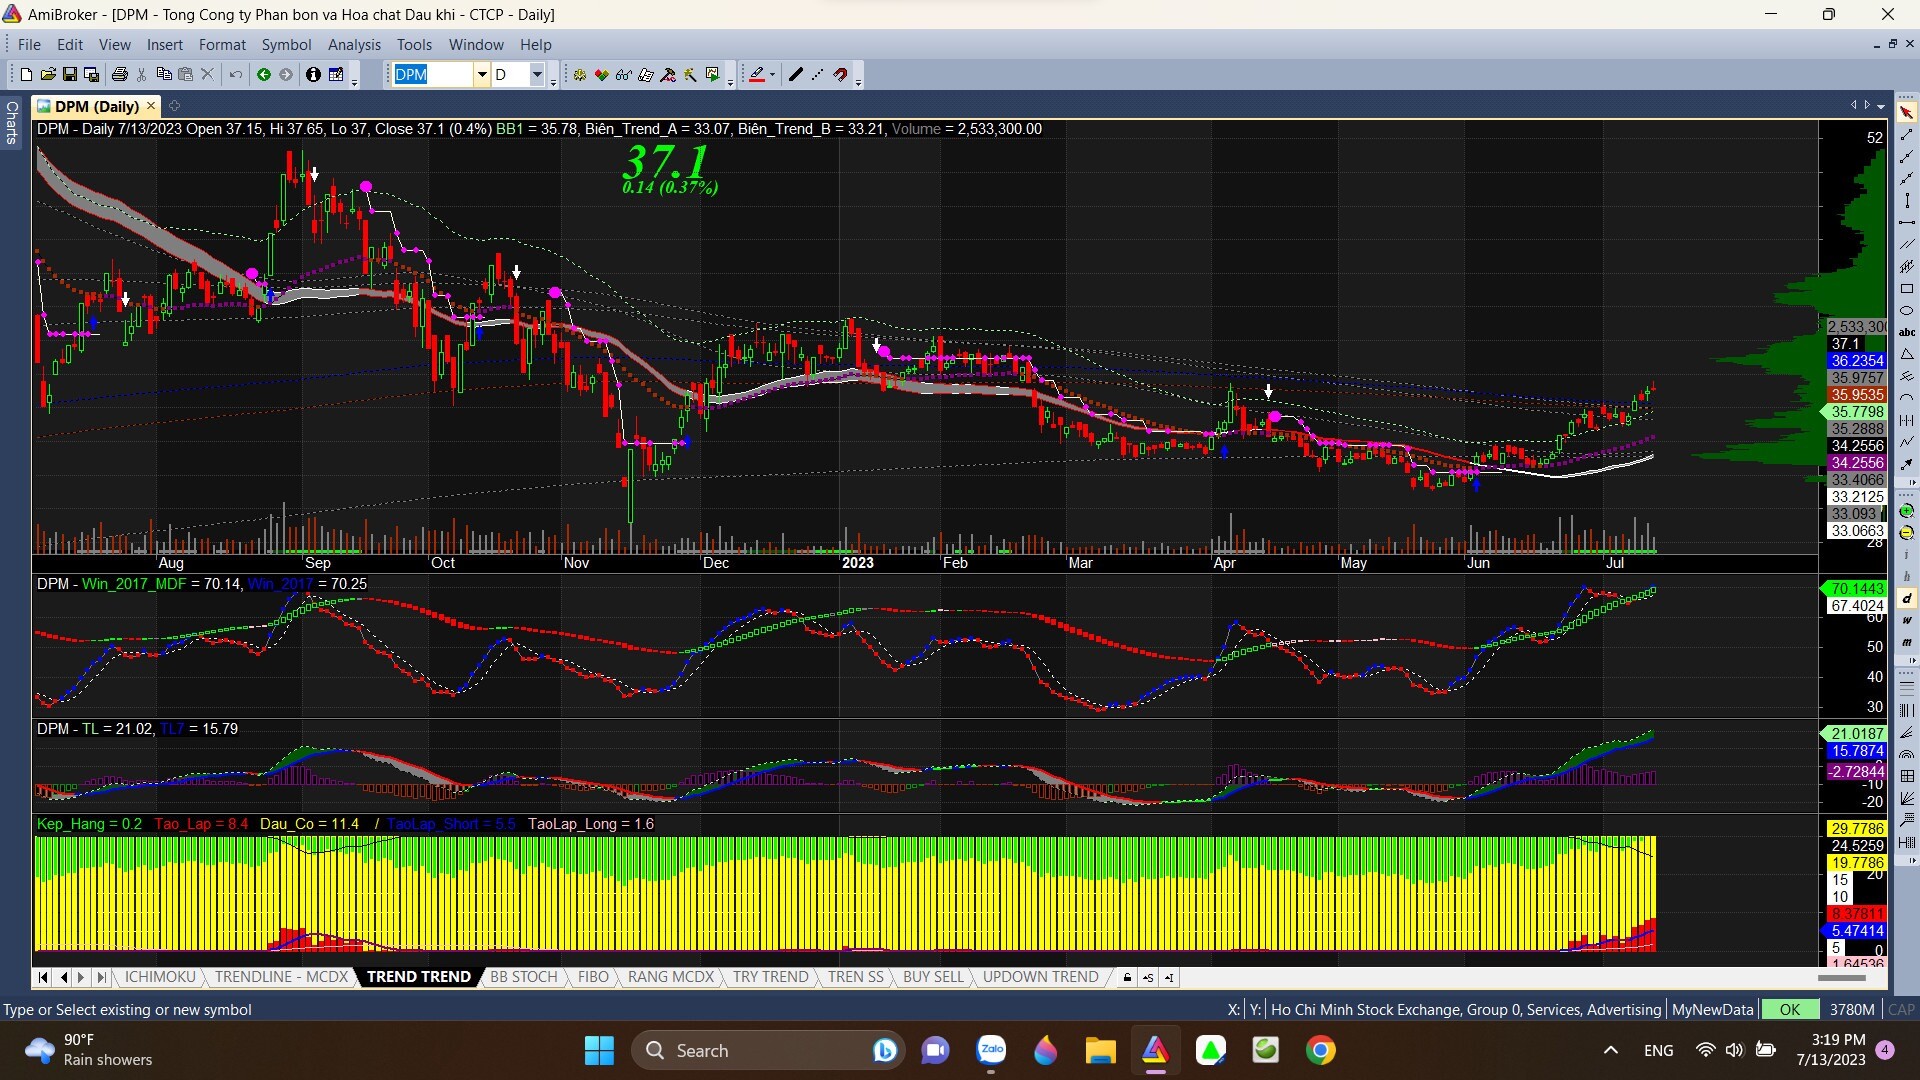Image resolution: width=1920 pixels, height=1080 pixels.
Task: Create a new document with New icon
Action: (26, 74)
